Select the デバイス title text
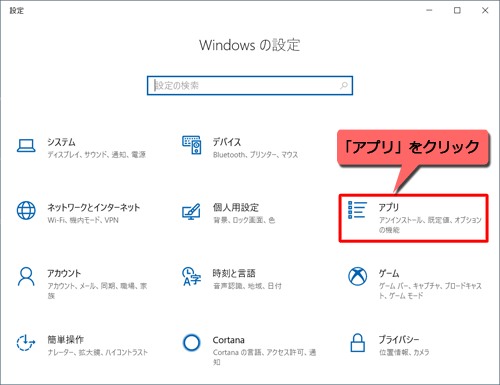500x385 pixels. point(227,142)
